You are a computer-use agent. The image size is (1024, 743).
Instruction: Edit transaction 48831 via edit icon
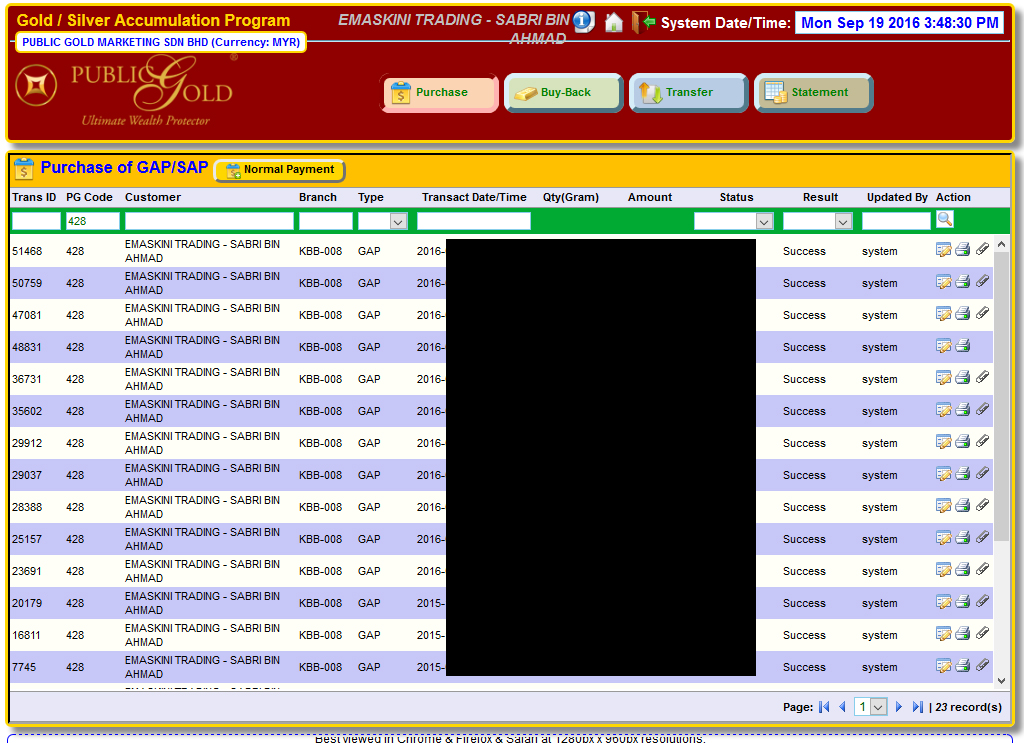943,345
